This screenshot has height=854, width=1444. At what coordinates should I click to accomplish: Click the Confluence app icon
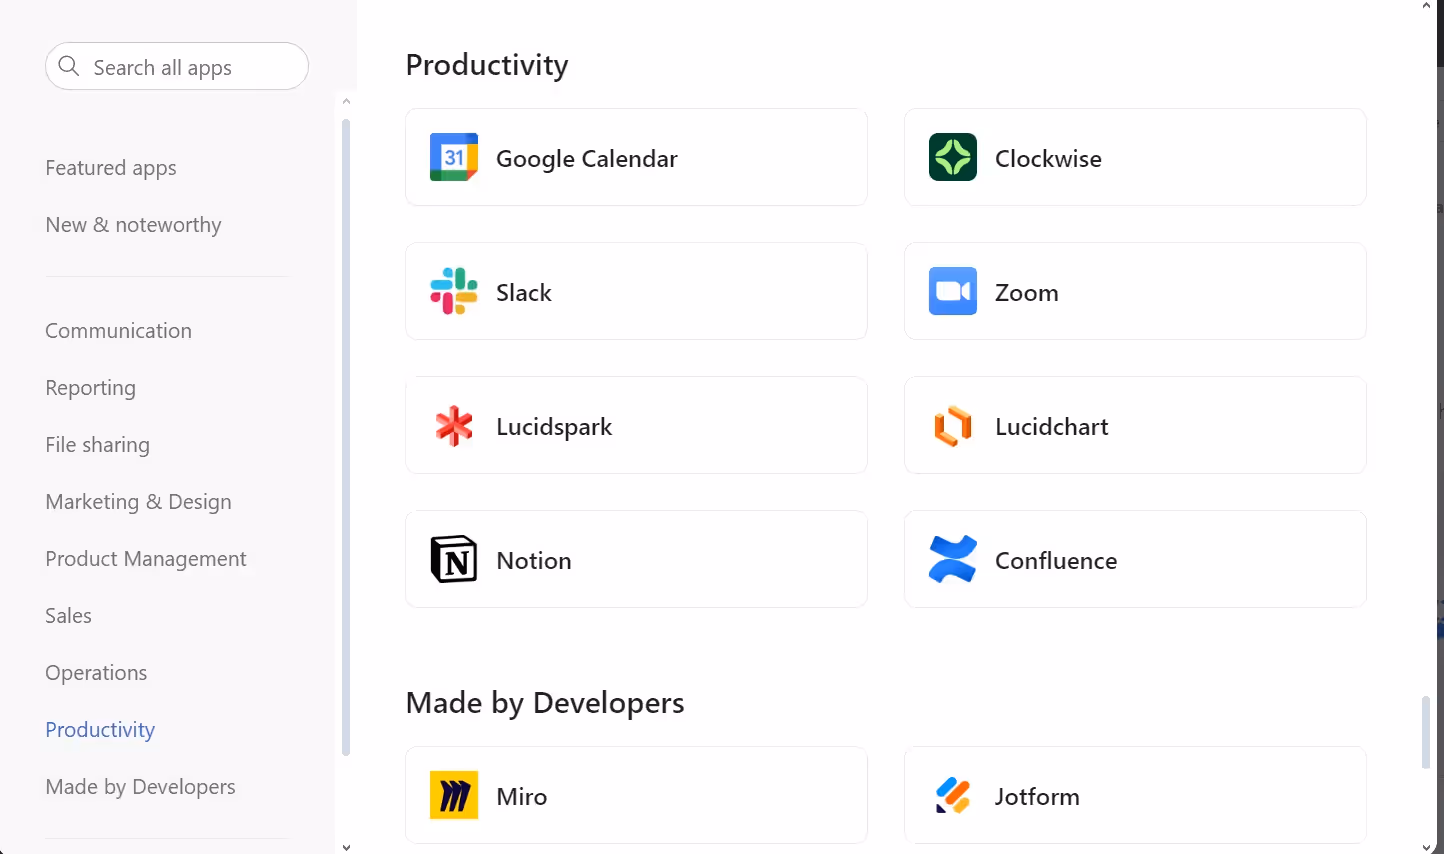pyautogui.click(x=952, y=559)
